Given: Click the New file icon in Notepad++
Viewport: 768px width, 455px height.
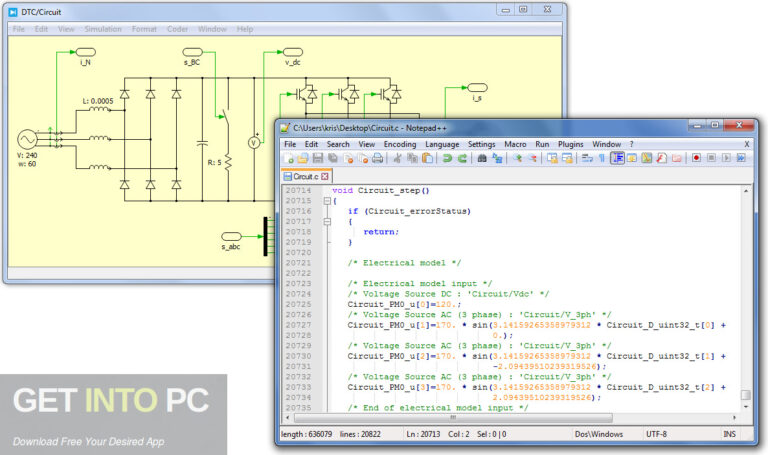Looking at the screenshot, I should pos(288,158).
